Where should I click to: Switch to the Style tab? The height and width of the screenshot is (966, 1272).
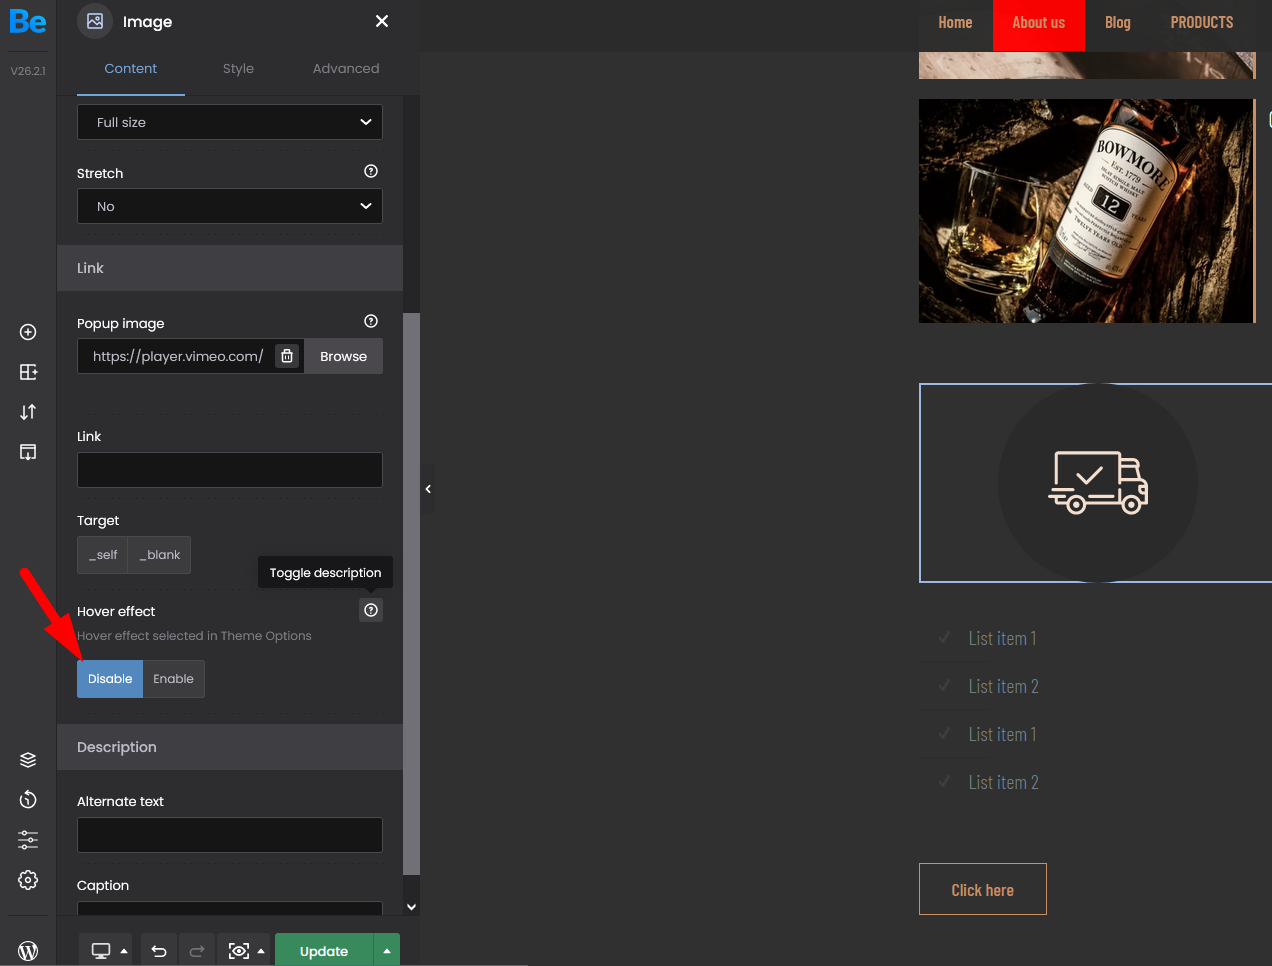238,68
